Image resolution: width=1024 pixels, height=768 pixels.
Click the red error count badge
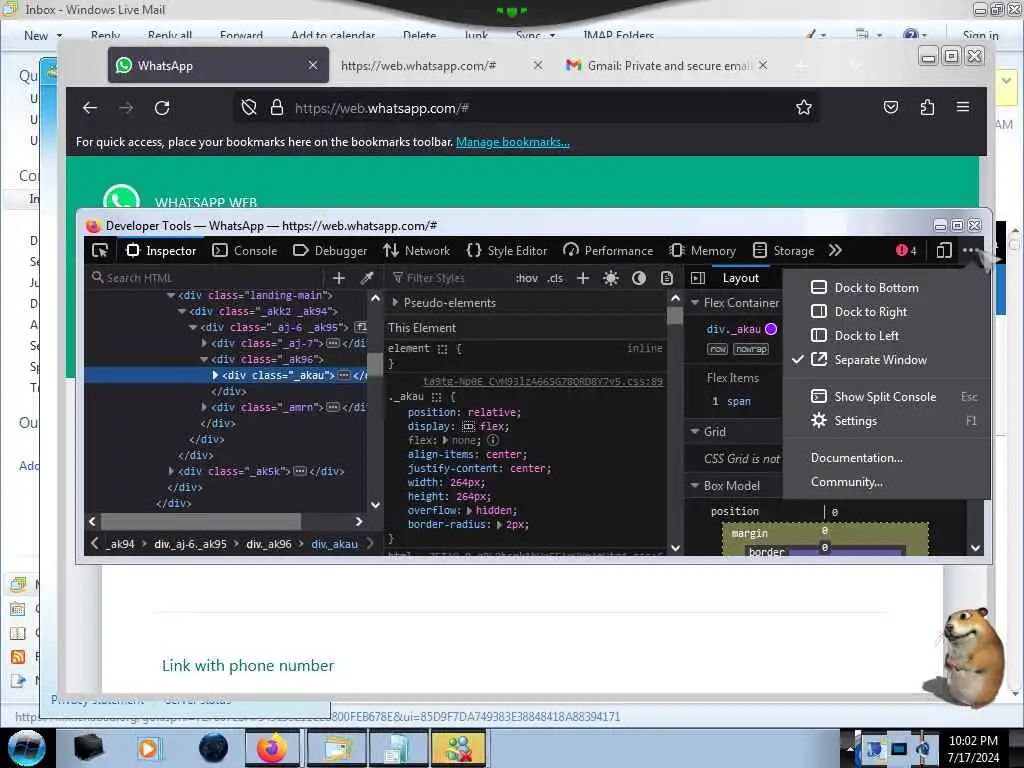tap(906, 250)
